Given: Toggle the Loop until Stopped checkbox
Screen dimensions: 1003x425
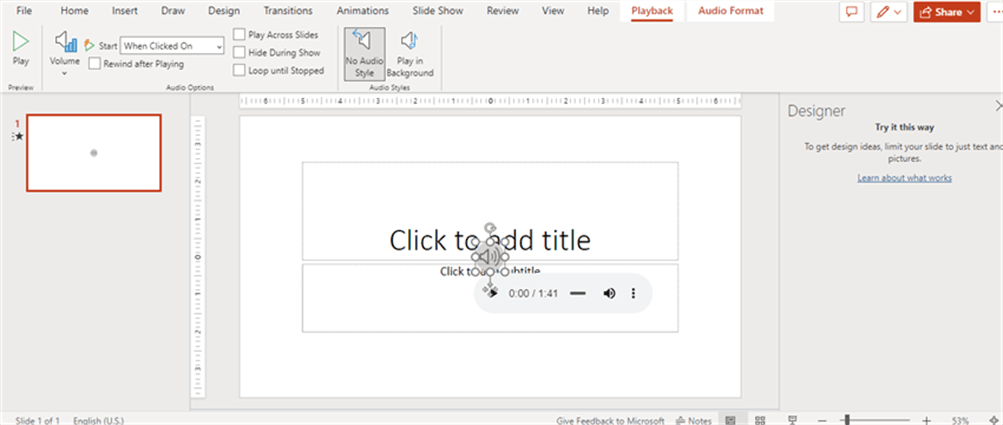Looking at the screenshot, I should click(239, 70).
